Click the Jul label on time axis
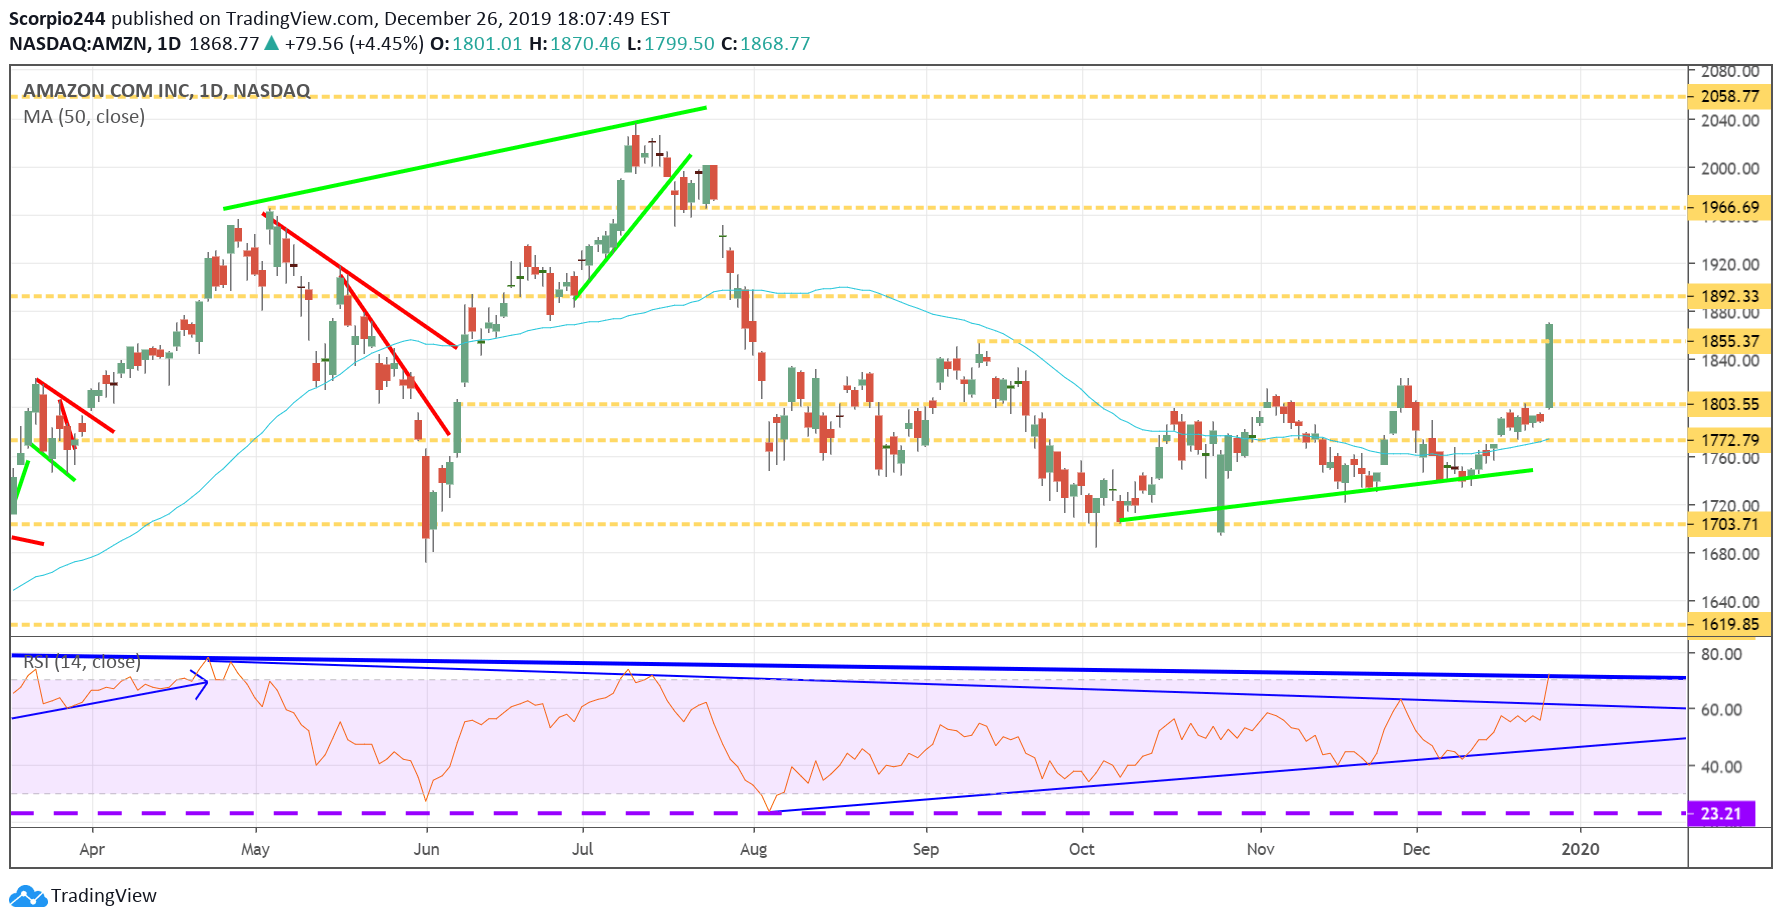 pyautogui.click(x=583, y=849)
